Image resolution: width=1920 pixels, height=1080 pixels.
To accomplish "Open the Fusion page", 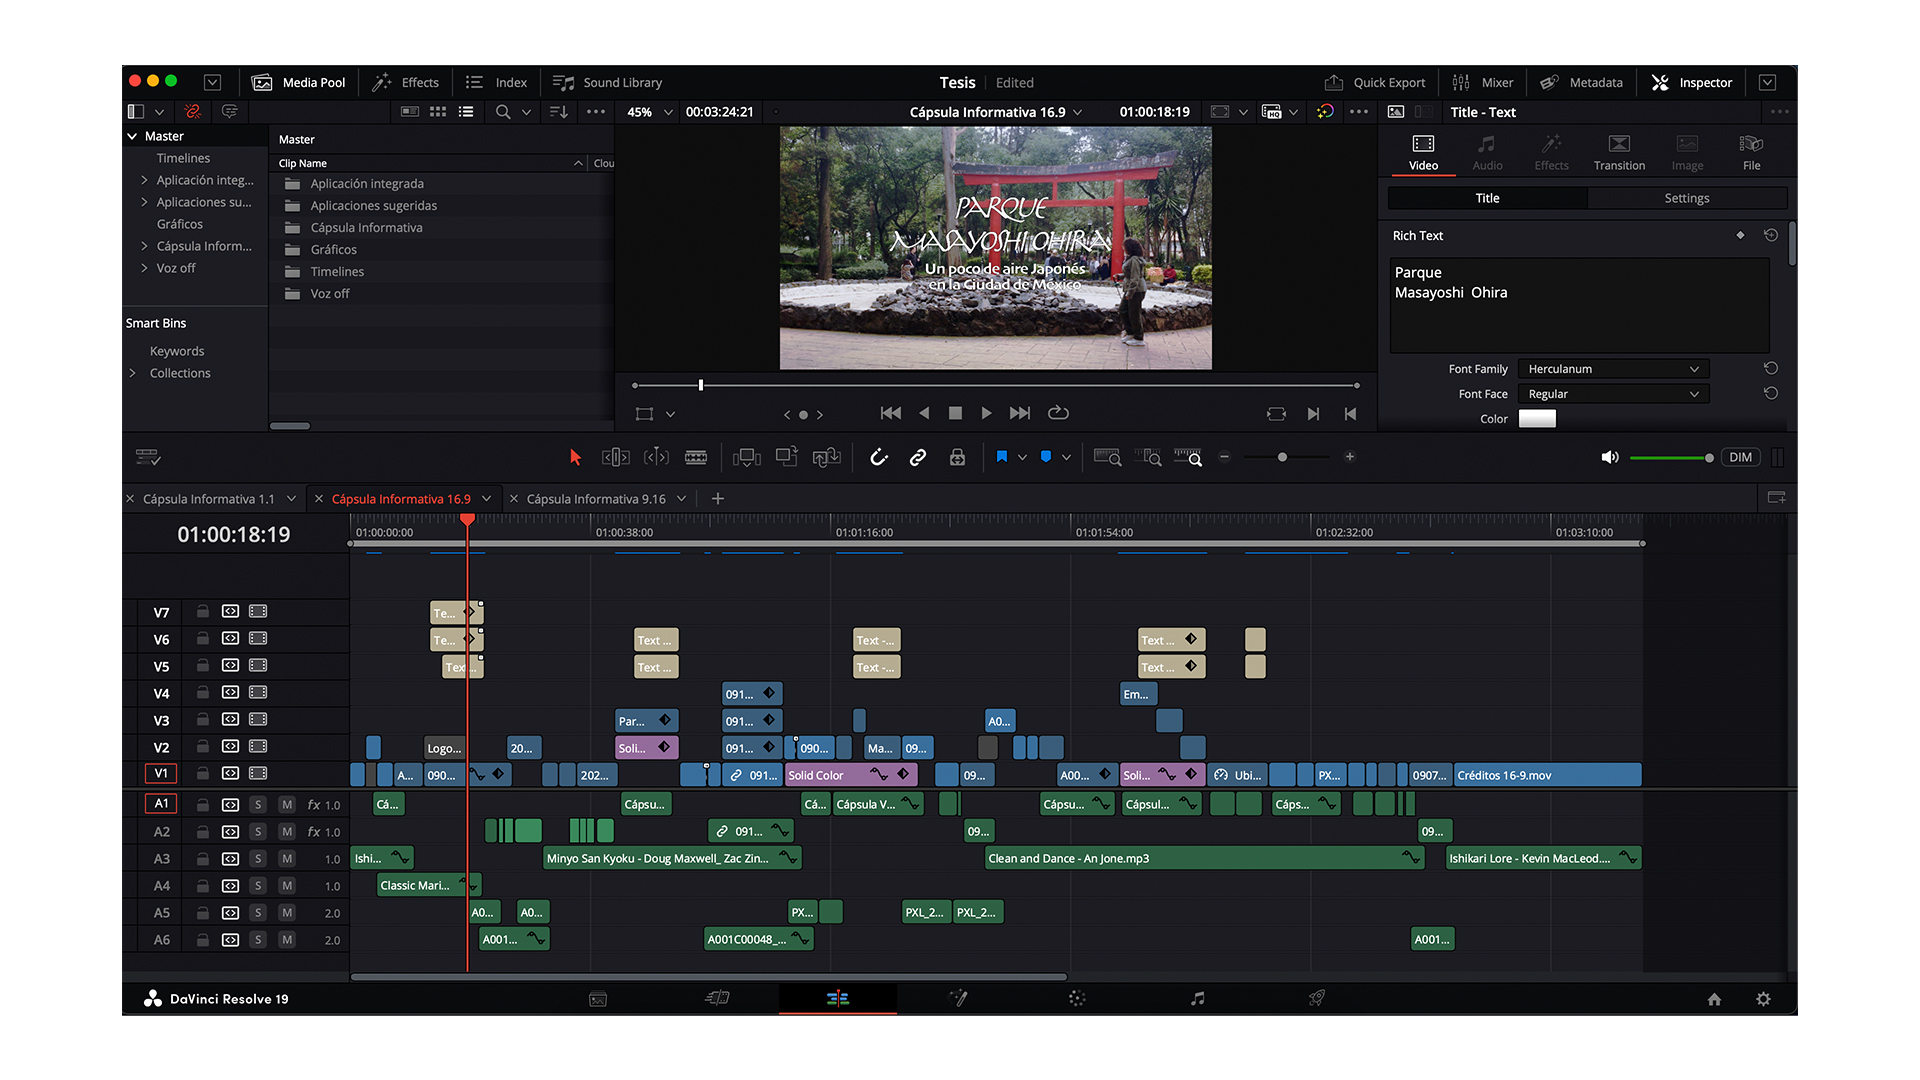I will coord(958,998).
